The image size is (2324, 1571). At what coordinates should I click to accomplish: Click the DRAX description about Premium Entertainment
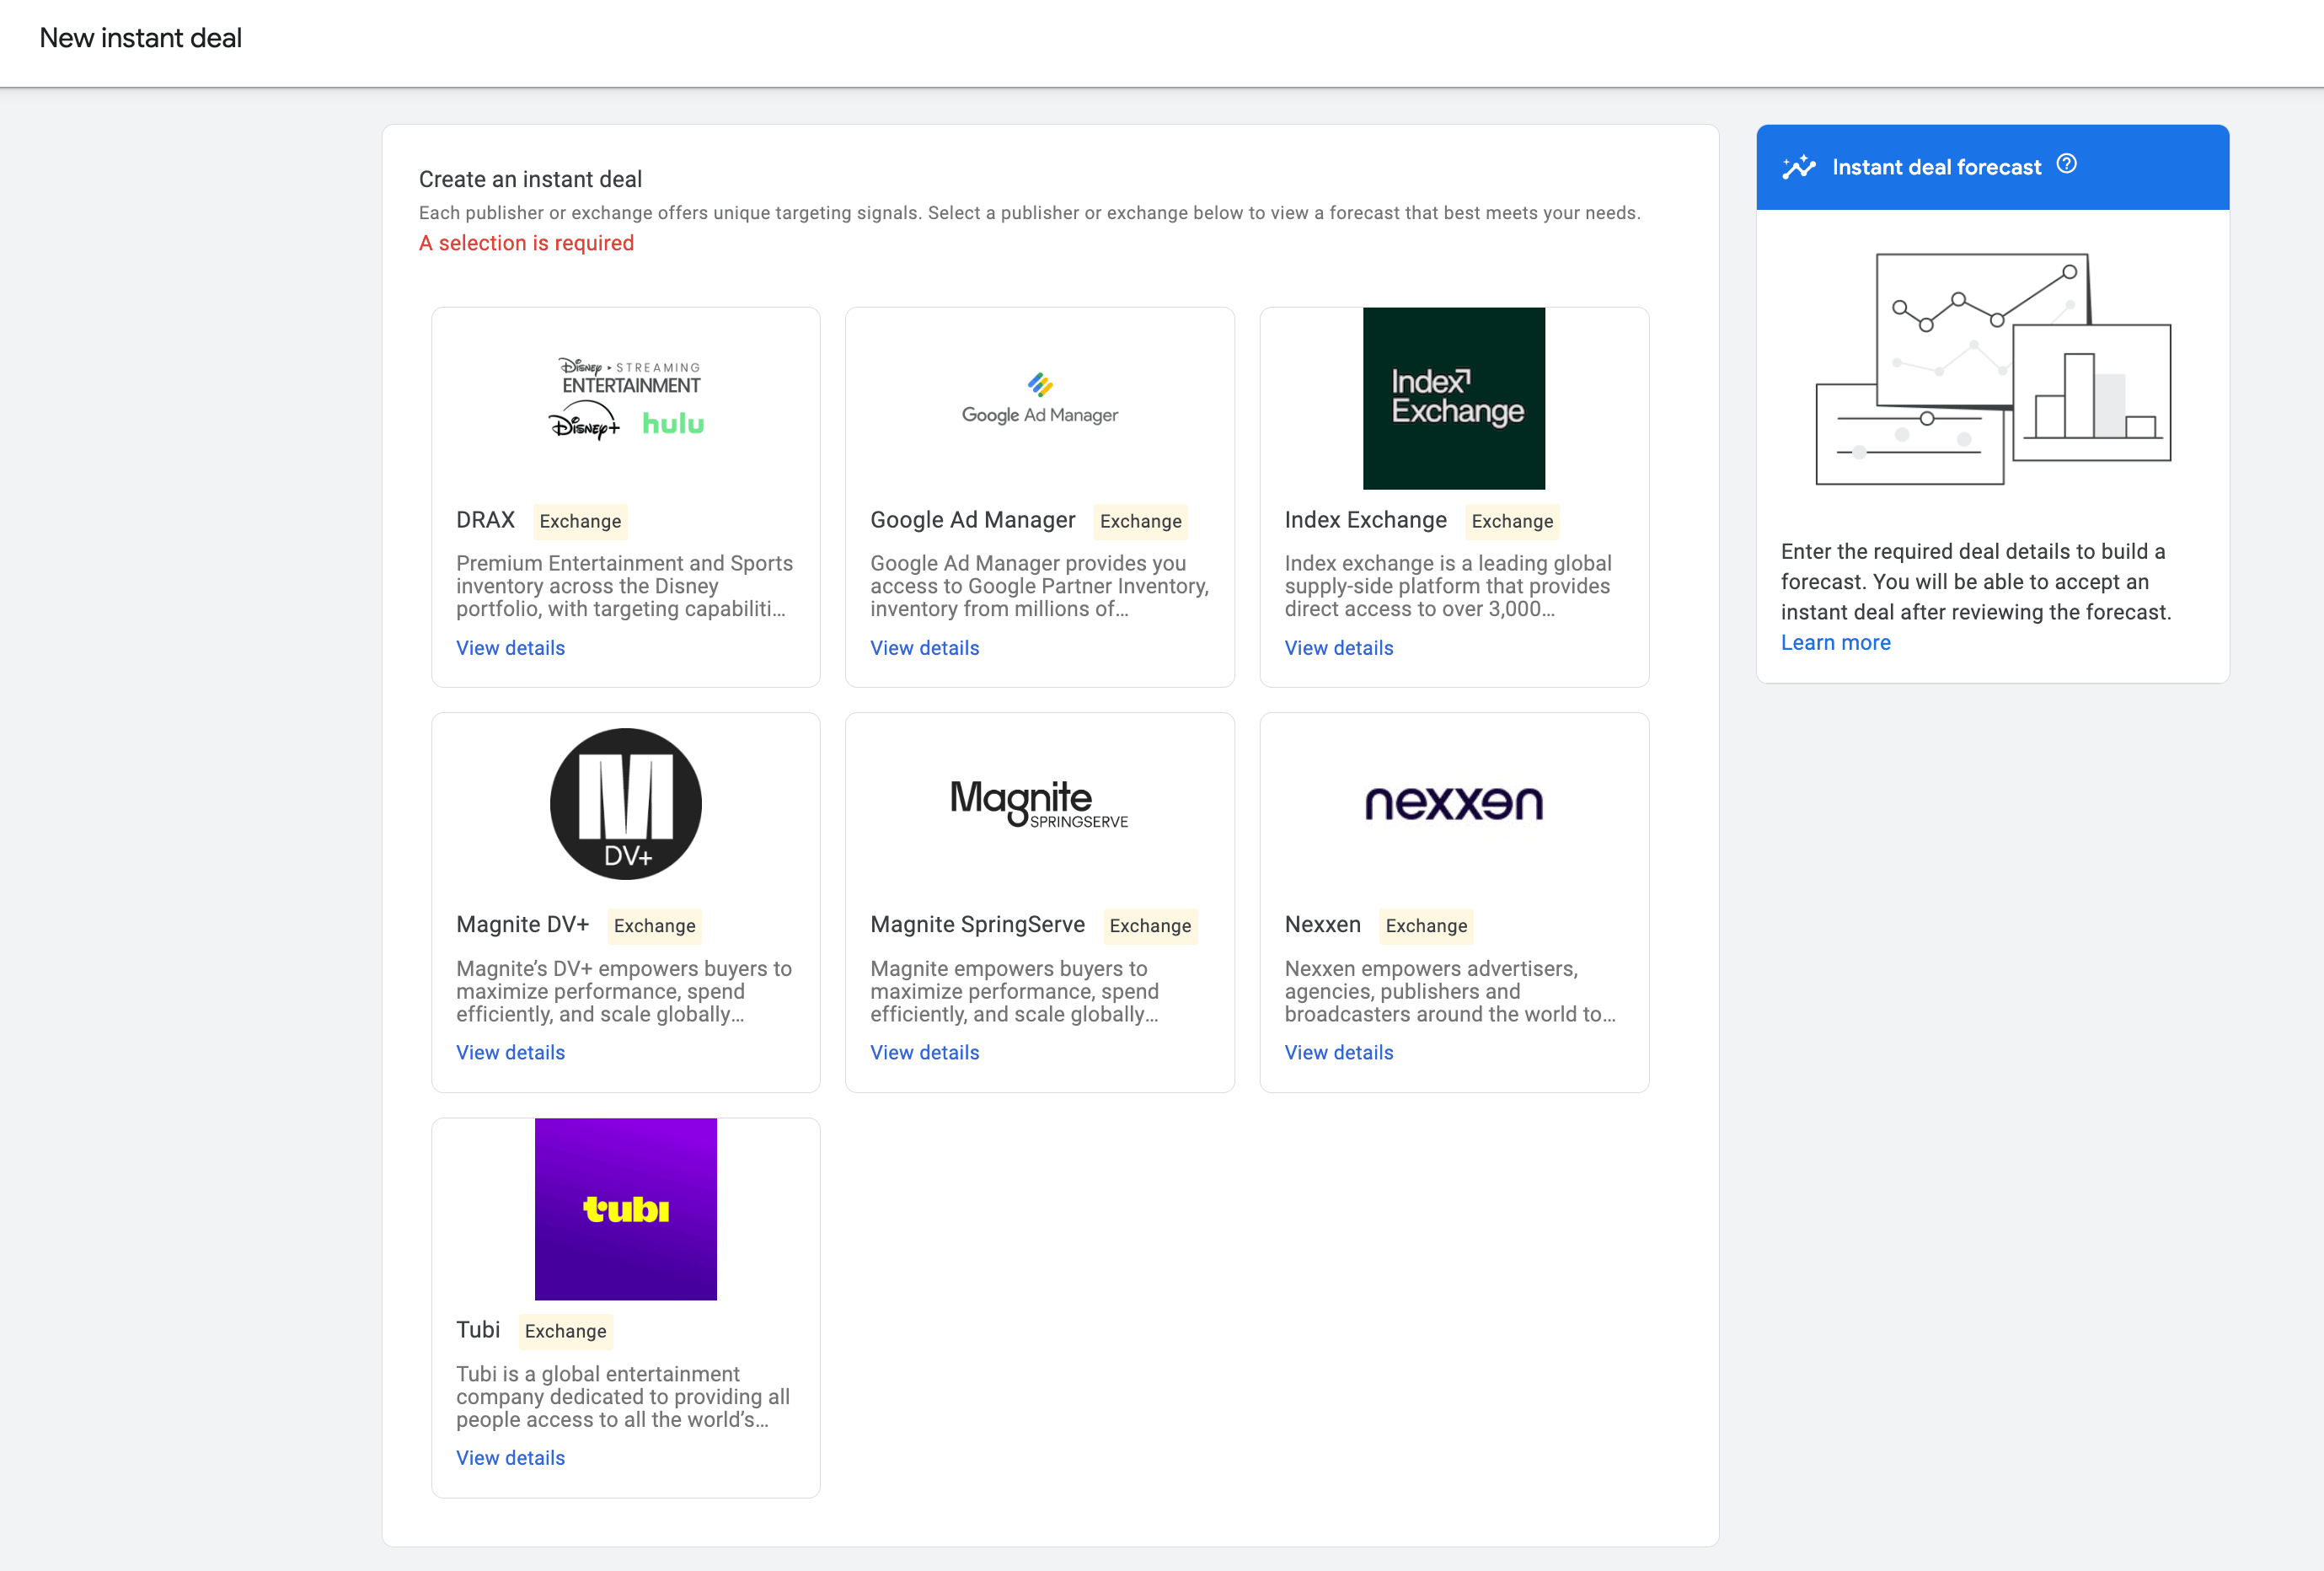pos(625,586)
